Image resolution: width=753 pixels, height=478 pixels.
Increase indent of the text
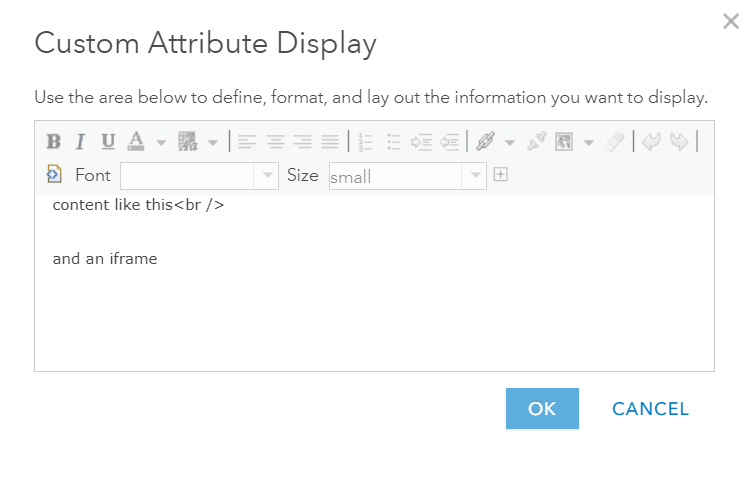pos(421,142)
